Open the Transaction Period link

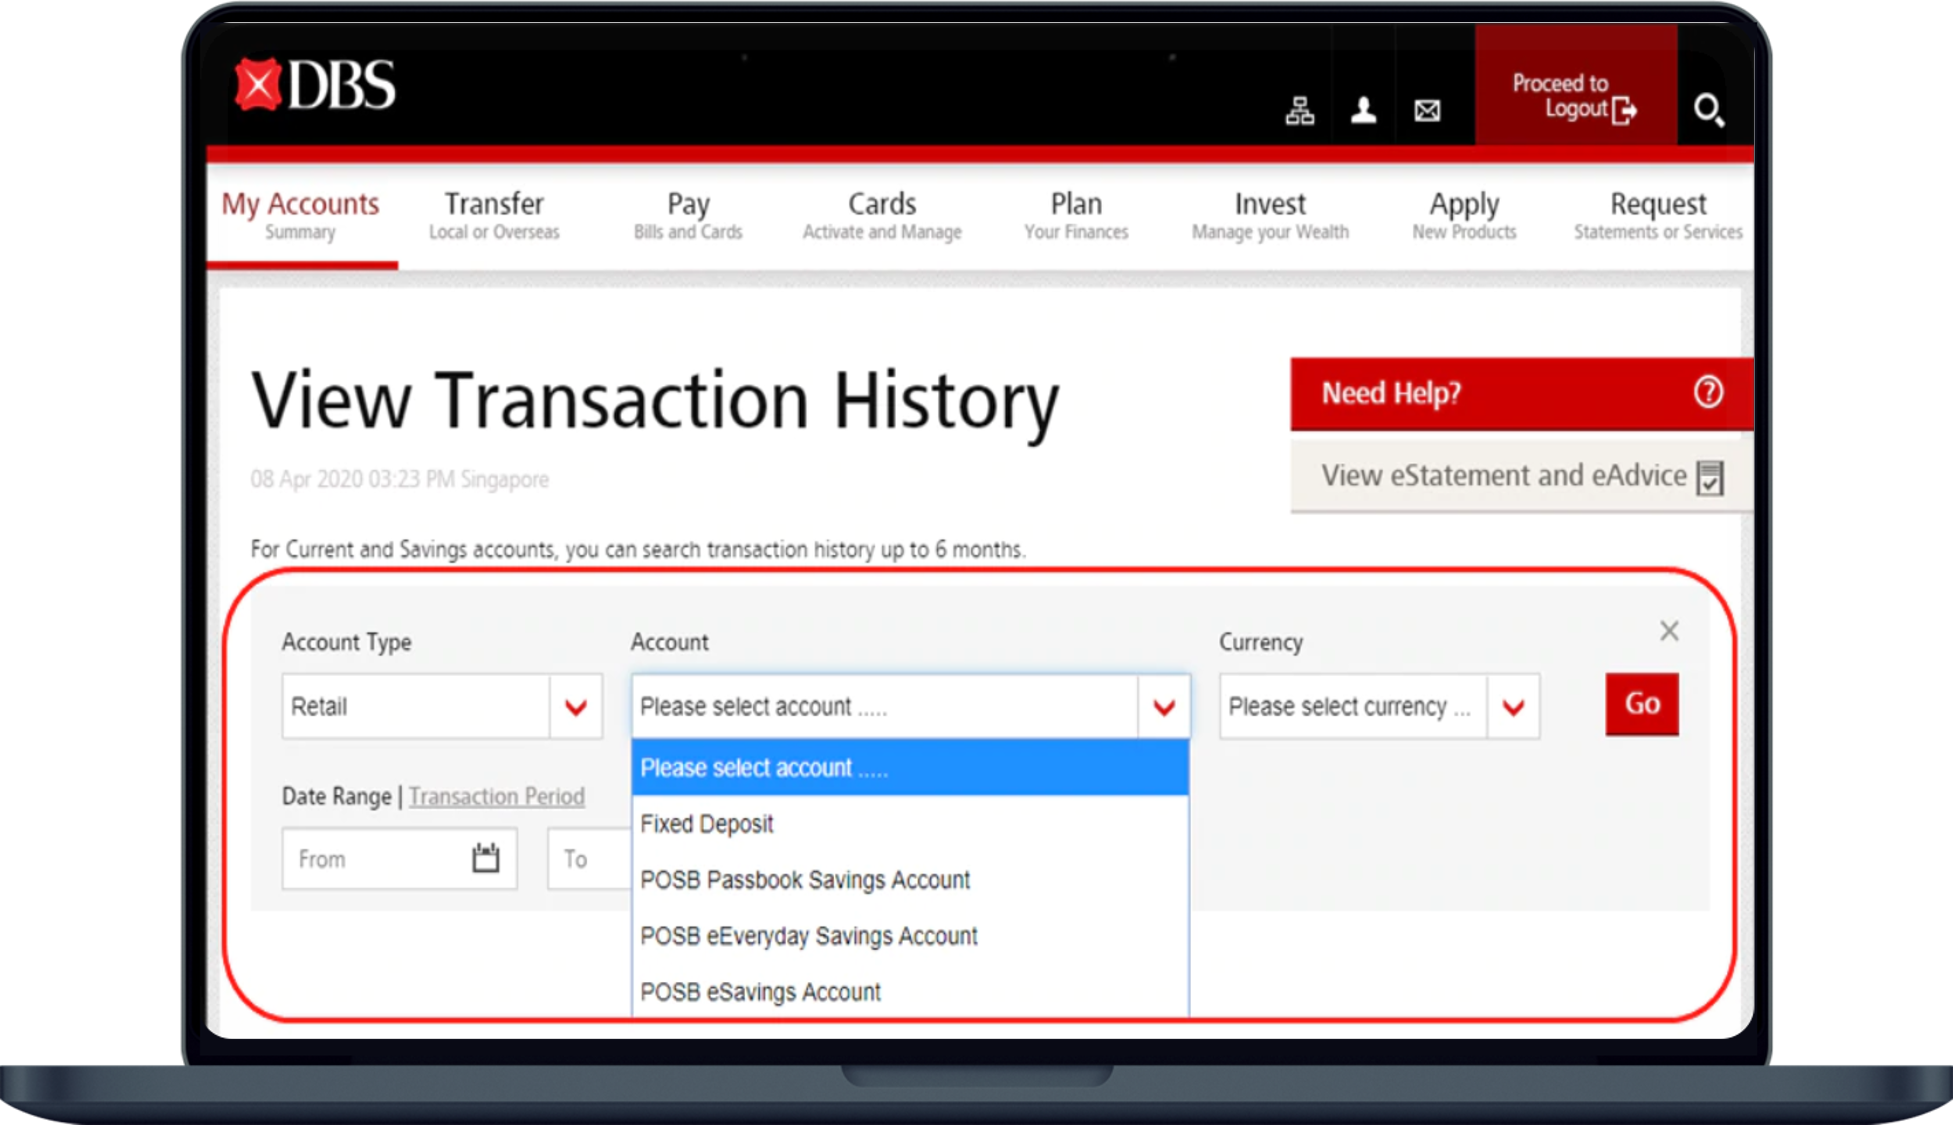(497, 796)
